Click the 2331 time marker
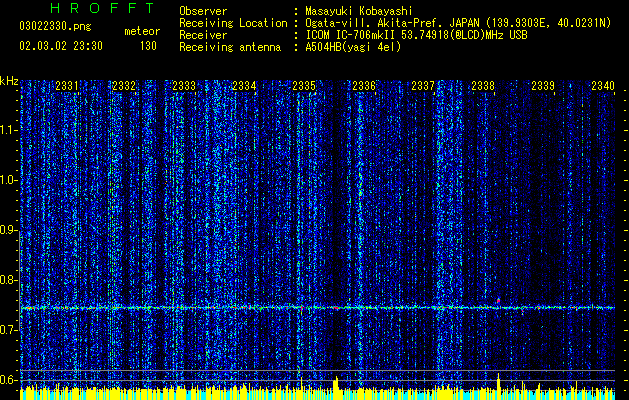This screenshot has height=400, width=629. (67, 85)
